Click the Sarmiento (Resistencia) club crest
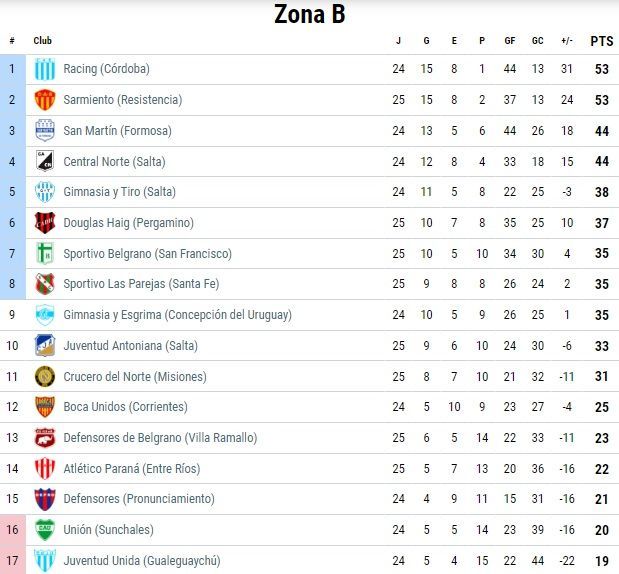 click(x=45, y=100)
